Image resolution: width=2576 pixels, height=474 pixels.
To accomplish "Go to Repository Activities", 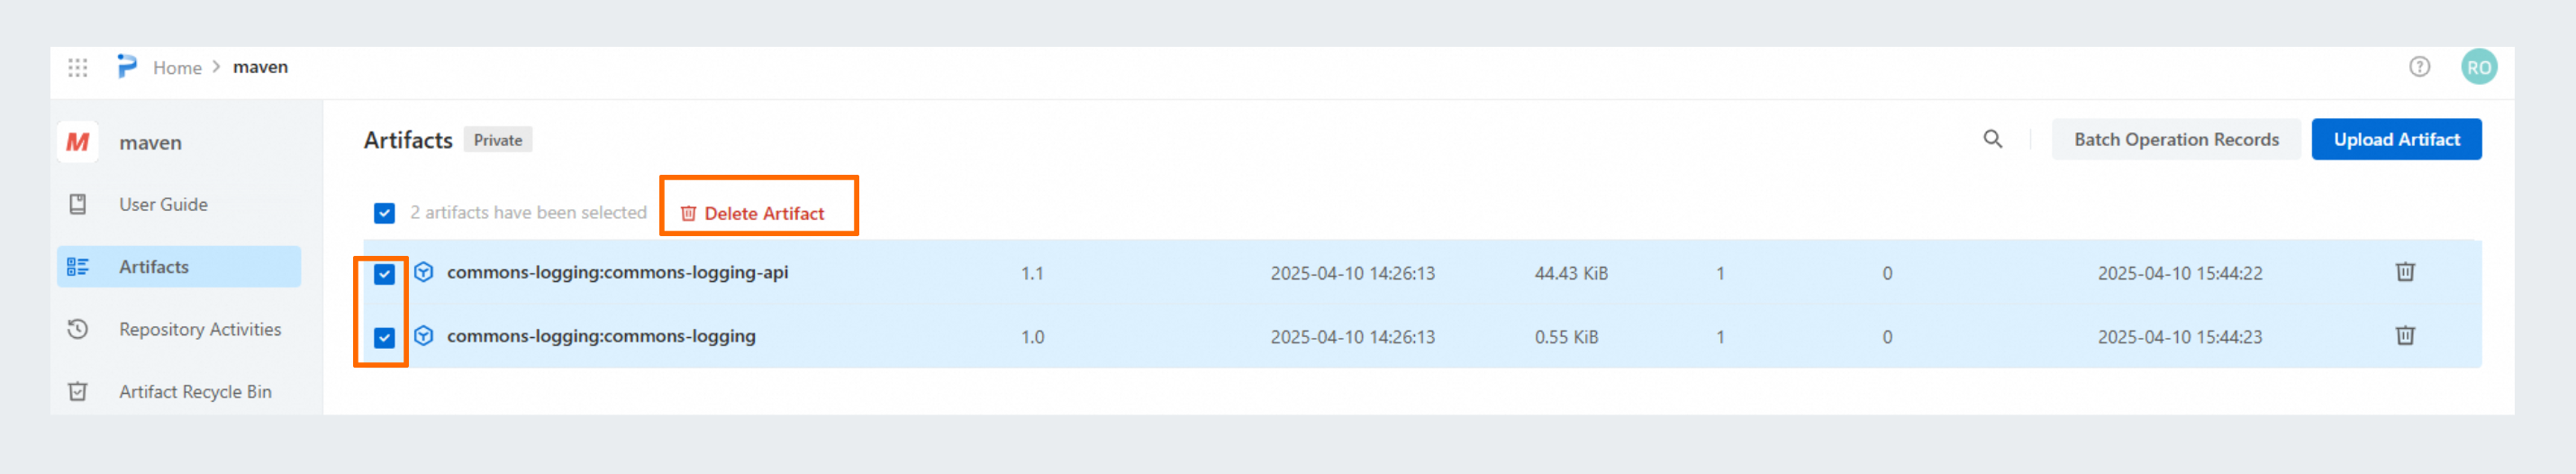I will (x=199, y=329).
